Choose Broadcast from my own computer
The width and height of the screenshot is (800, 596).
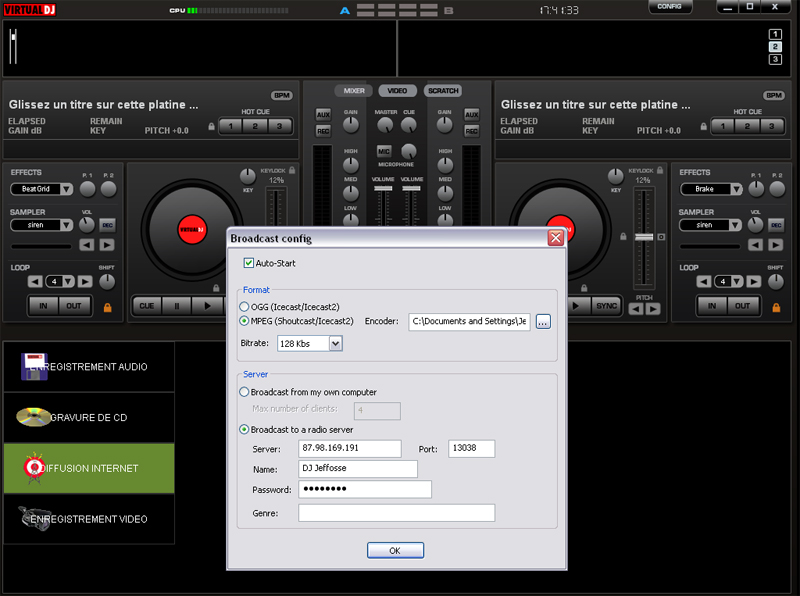click(x=244, y=392)
